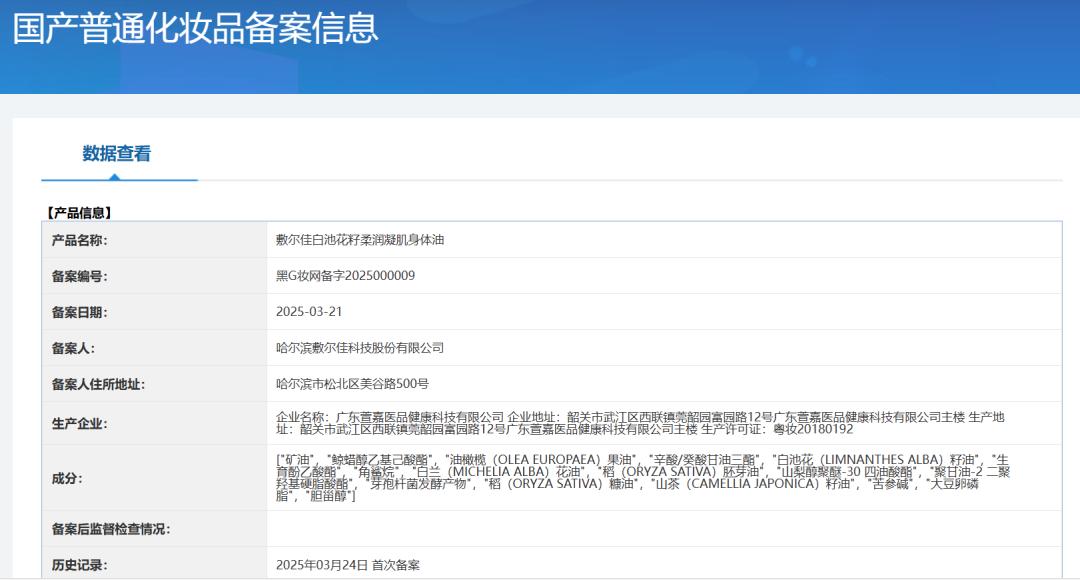Select the history entry 2025年03月24日 首次备案
Screen dimensions: 1080x580
click(348, 565)
